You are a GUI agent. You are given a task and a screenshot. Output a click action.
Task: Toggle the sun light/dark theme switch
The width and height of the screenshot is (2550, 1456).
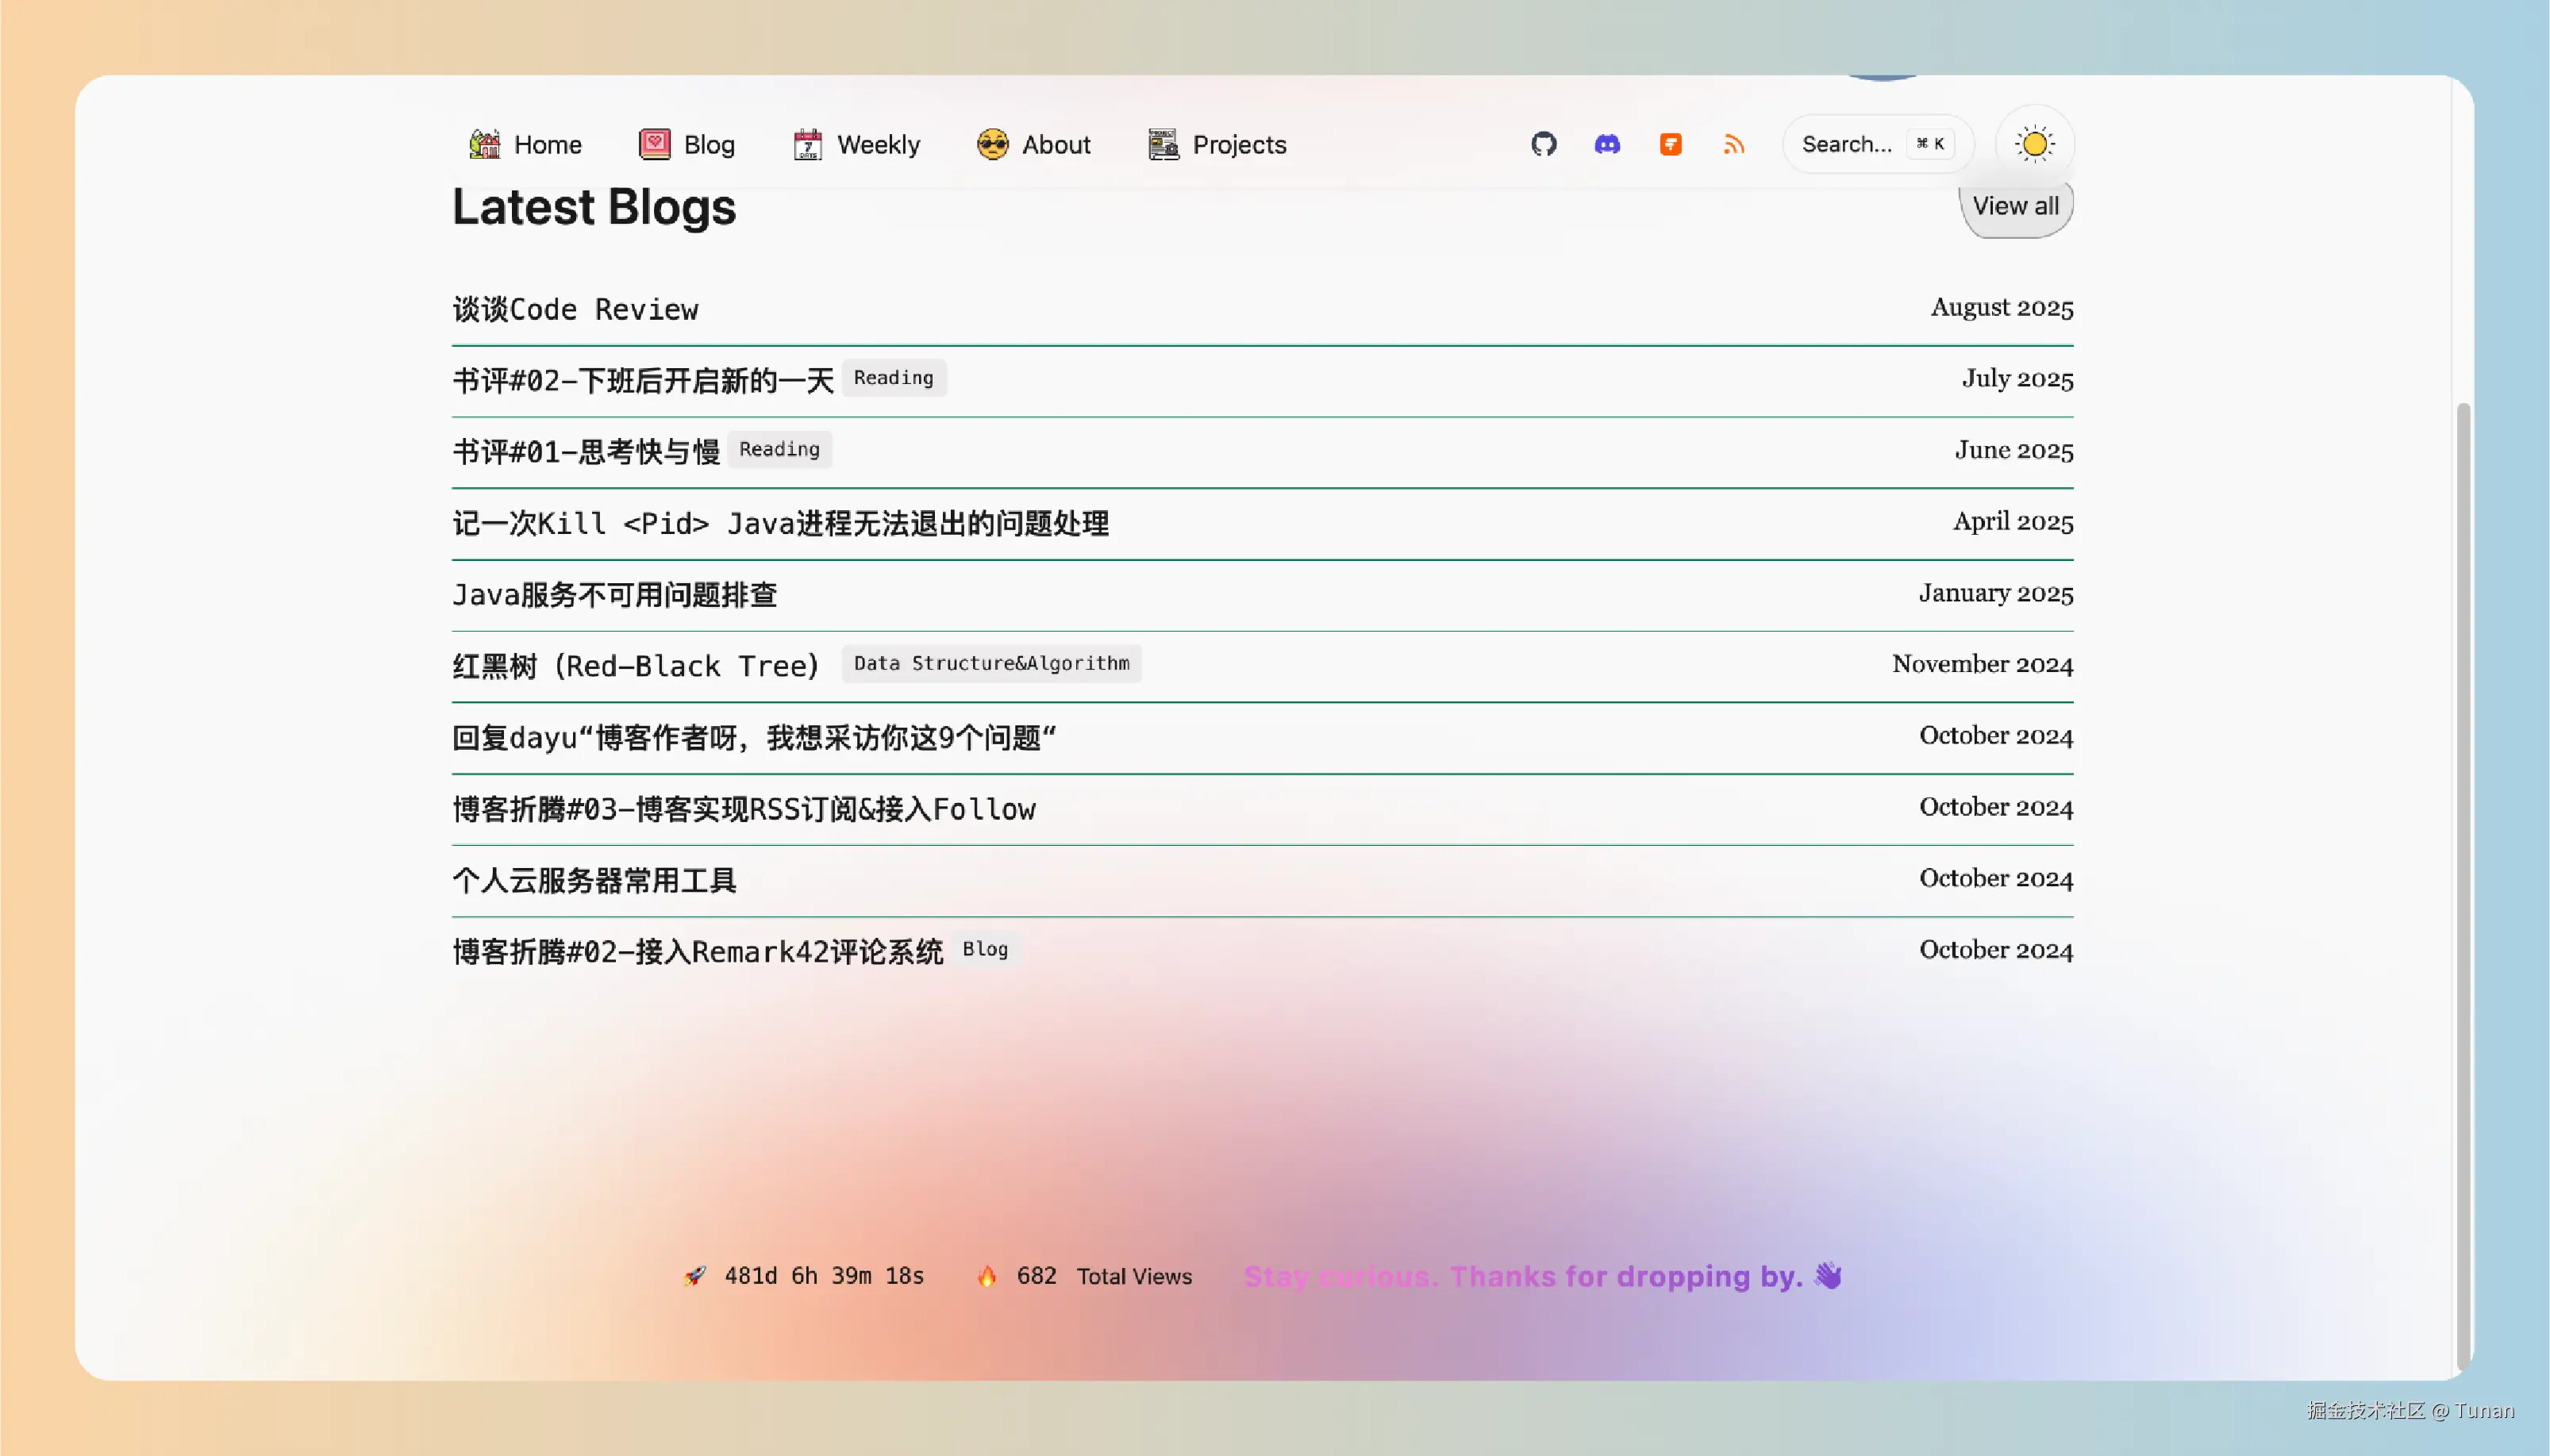tap(2034, 144)
